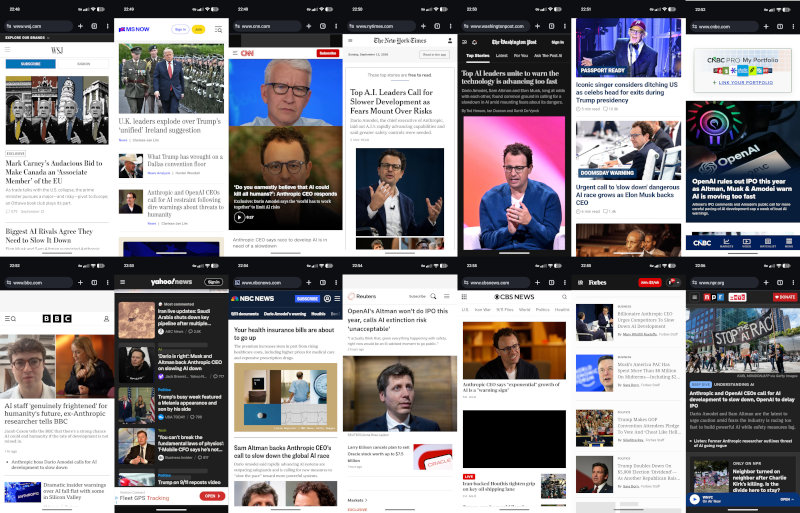Open NPR hamburger menu icon
The width and height of the screenshot is (800, 513).
[x=694, y=297]
